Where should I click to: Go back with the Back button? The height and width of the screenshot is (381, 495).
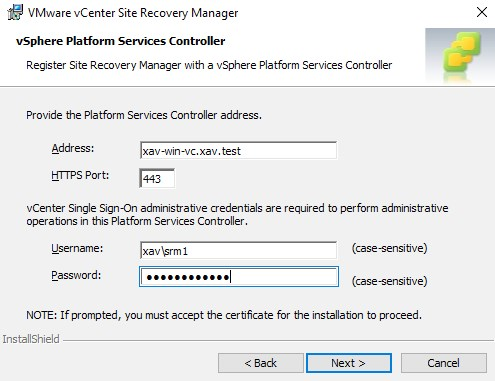point(261,363)
